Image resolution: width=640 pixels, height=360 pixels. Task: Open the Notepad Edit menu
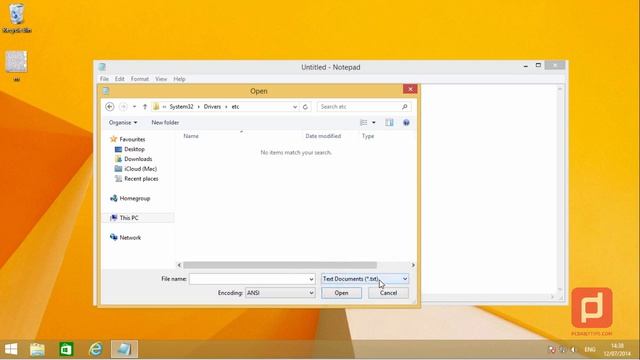[120, 79]
